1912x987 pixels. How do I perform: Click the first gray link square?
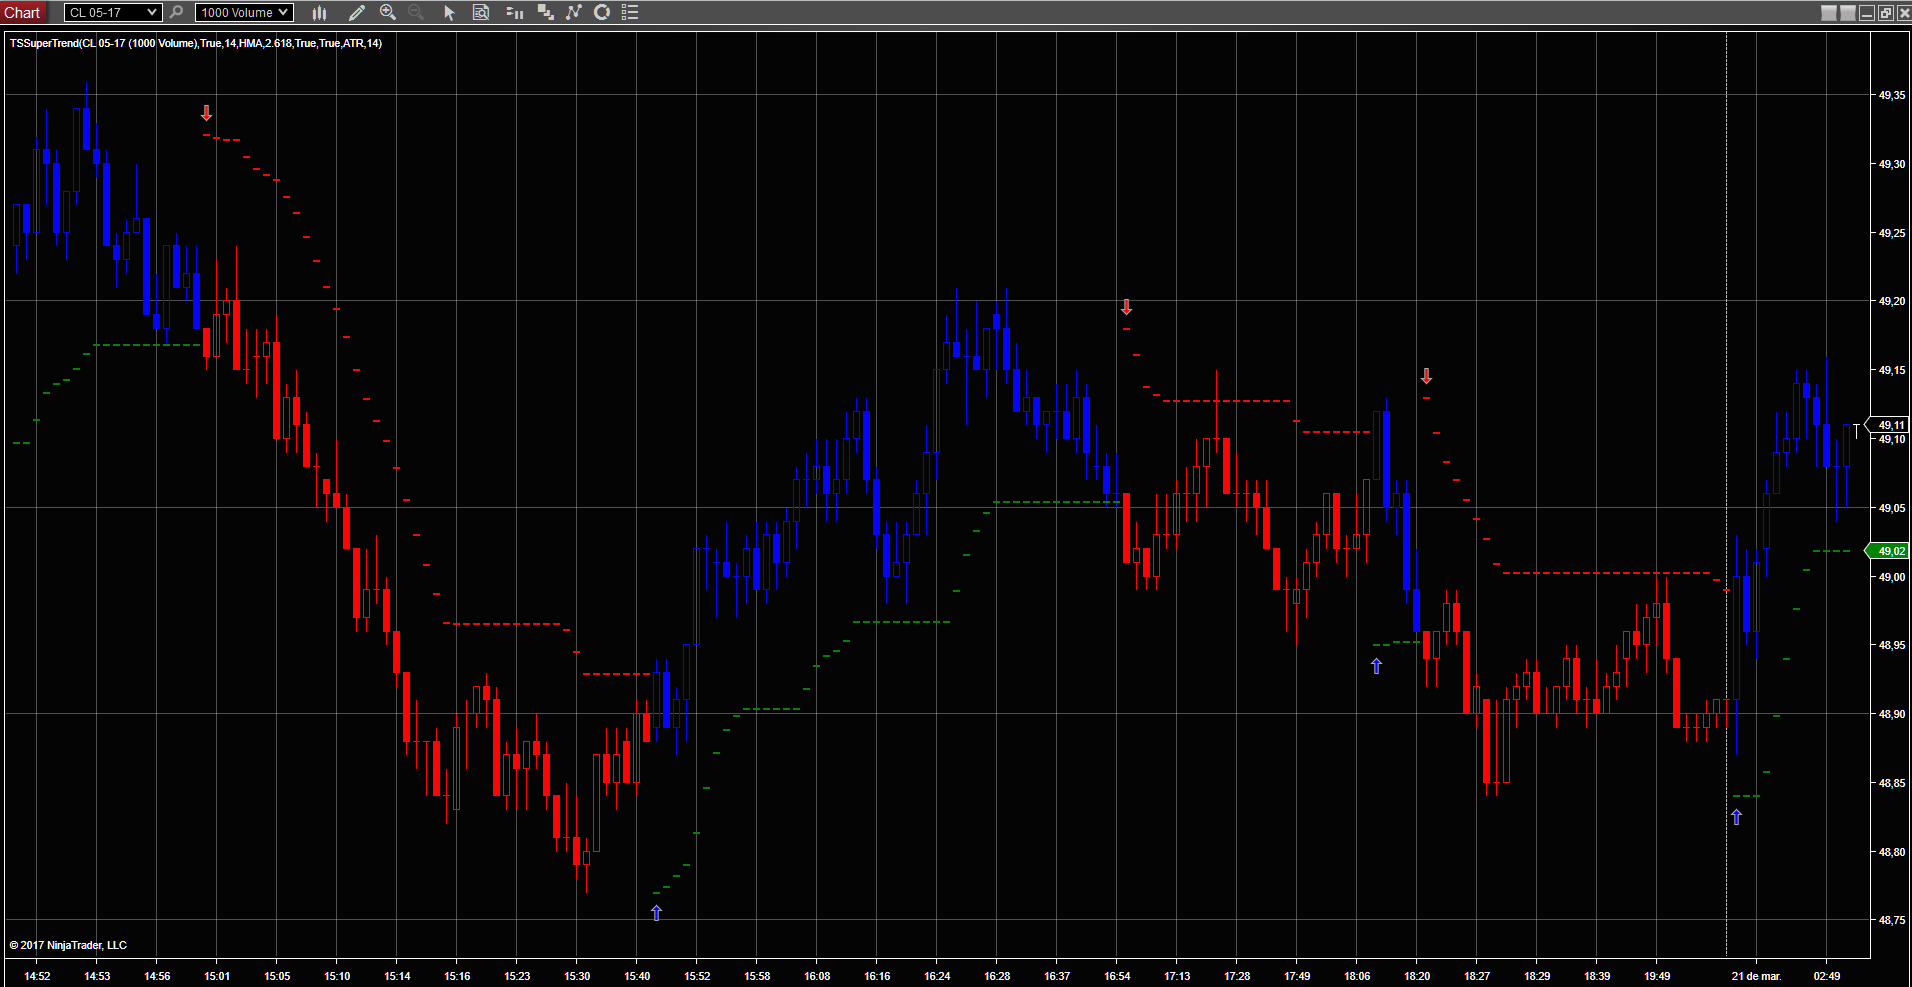(1829, 13)
